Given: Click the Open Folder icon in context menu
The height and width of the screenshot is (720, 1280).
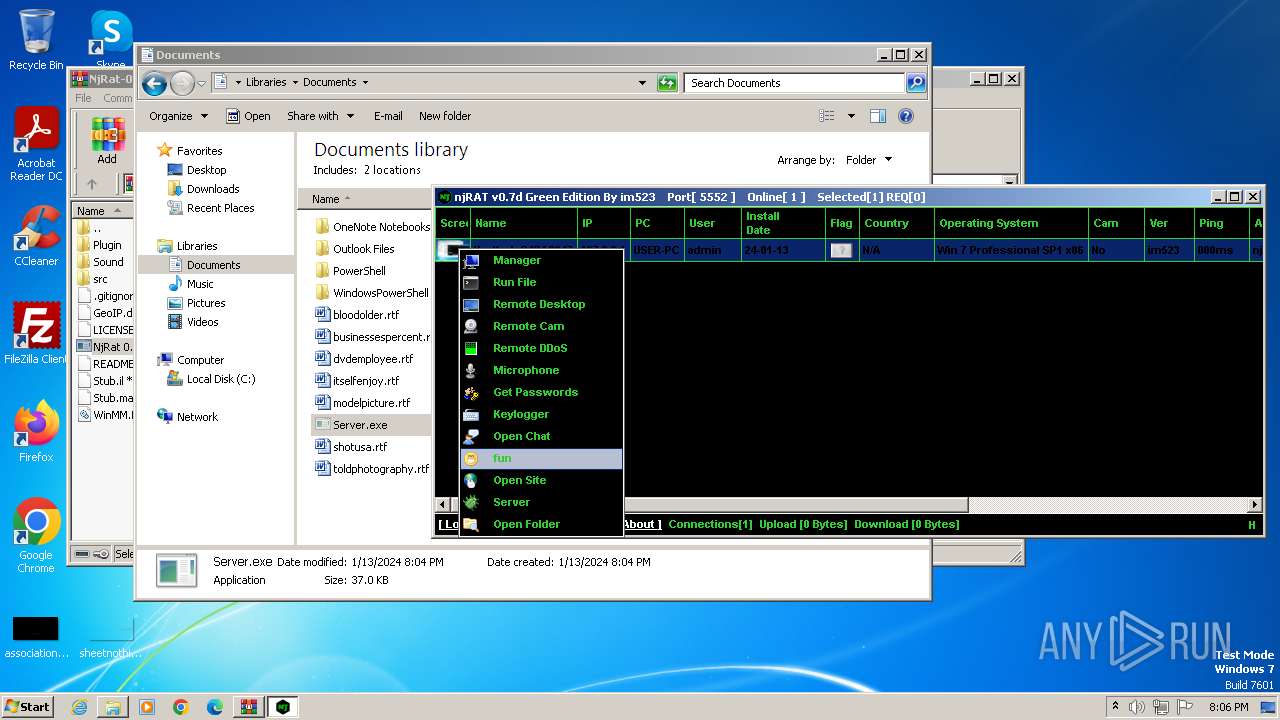Looking at the screenshot, I should [471, 525].
